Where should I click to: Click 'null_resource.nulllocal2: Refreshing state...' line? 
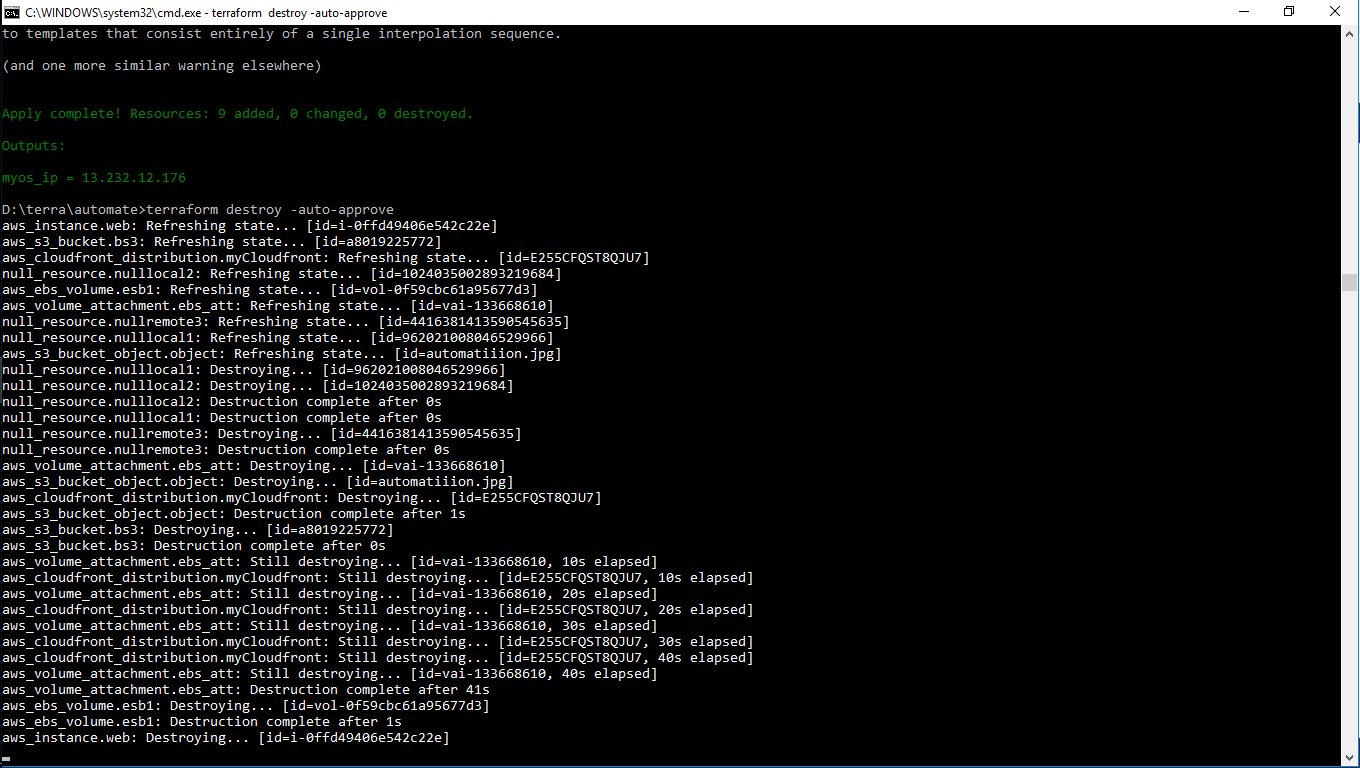pyautogui.click(x=282, y=274)
